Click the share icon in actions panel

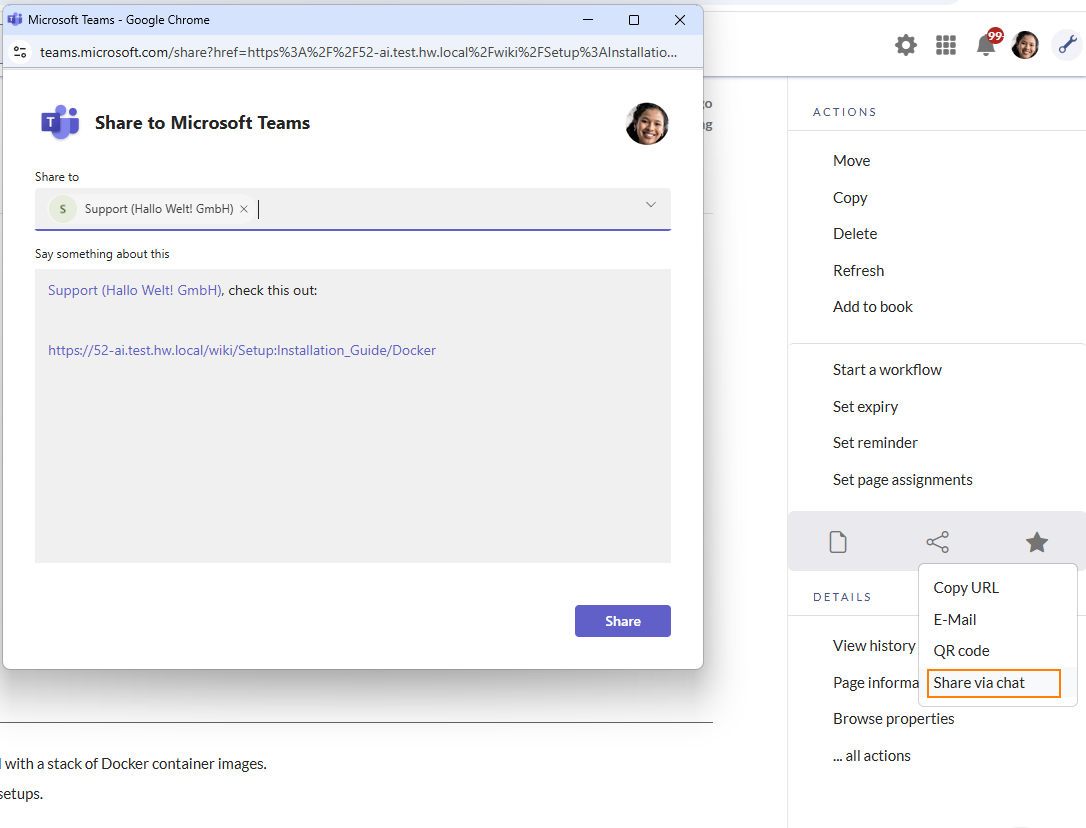pyautogui.click(x=937, y=542)
